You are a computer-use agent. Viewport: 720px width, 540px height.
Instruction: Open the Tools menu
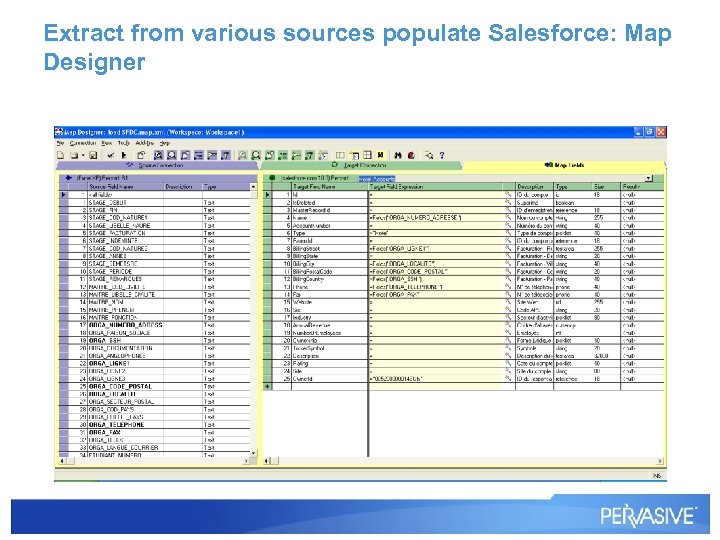(x=124, y=143)
